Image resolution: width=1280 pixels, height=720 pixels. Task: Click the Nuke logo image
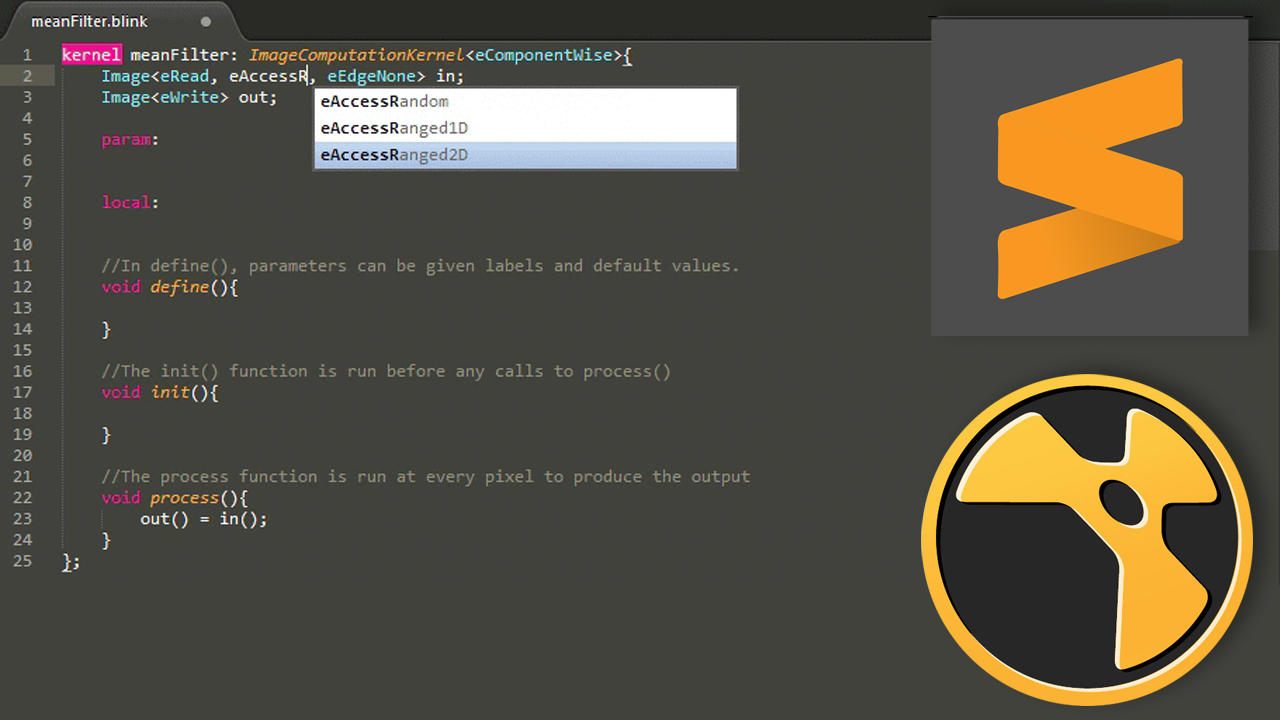point(1087,540)
